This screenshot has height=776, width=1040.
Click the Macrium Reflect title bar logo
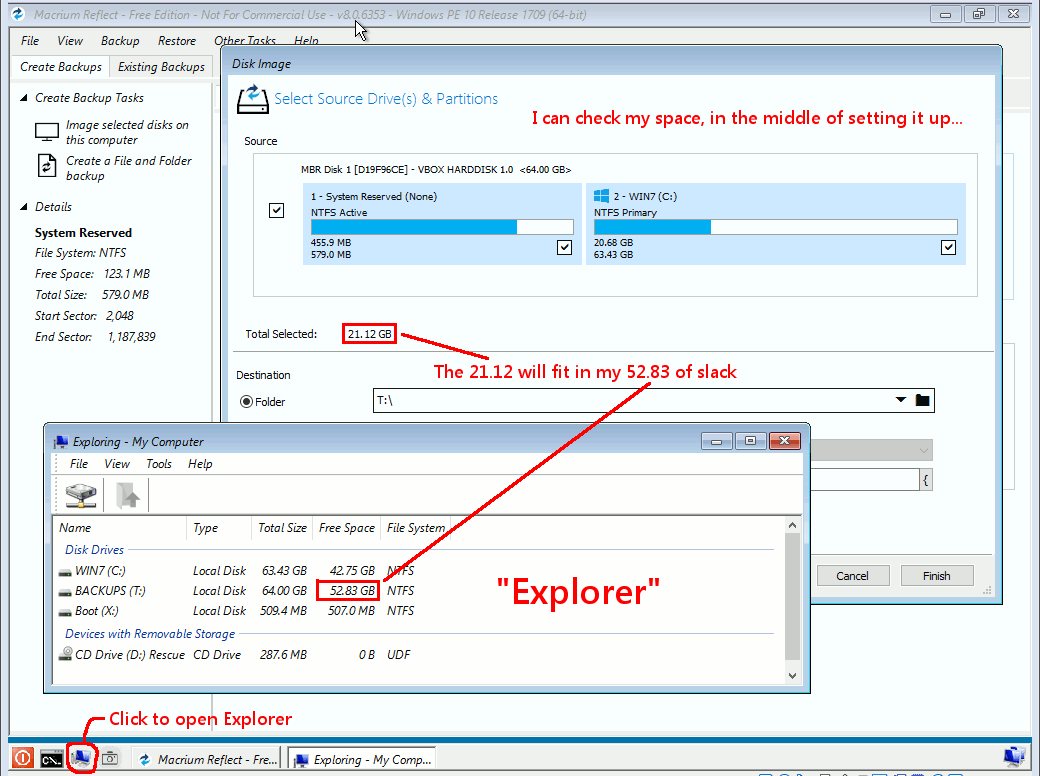18,14
